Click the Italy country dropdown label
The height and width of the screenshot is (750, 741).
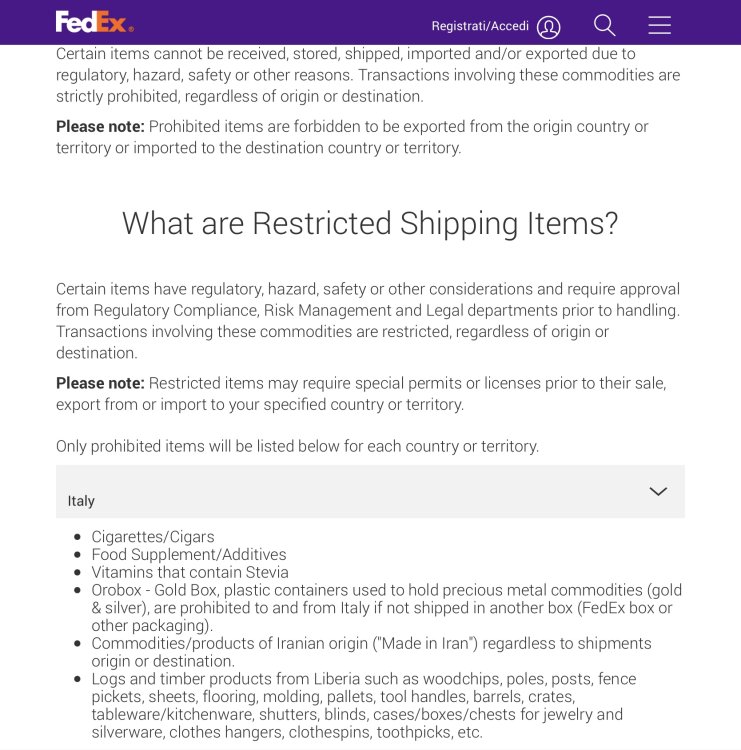[81, 500]
